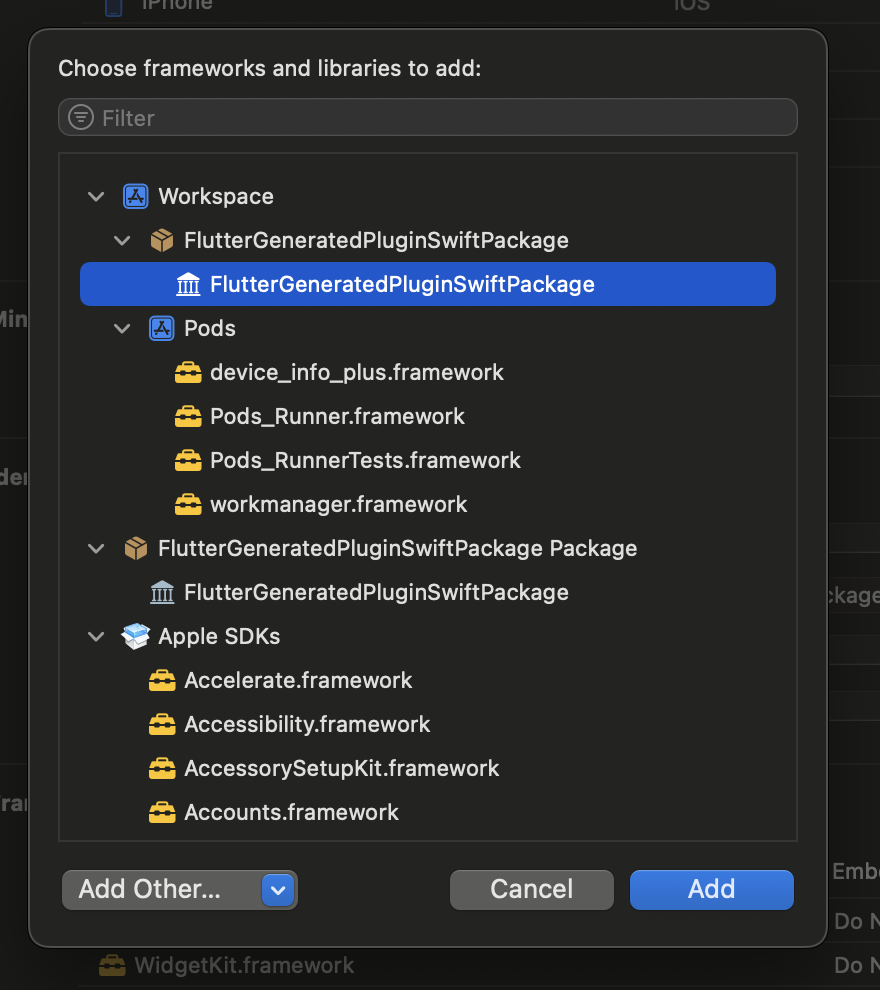This screenshot has height=990, width=880.
Task: Open the Add Other dropdown arrow
Action: 278,889
